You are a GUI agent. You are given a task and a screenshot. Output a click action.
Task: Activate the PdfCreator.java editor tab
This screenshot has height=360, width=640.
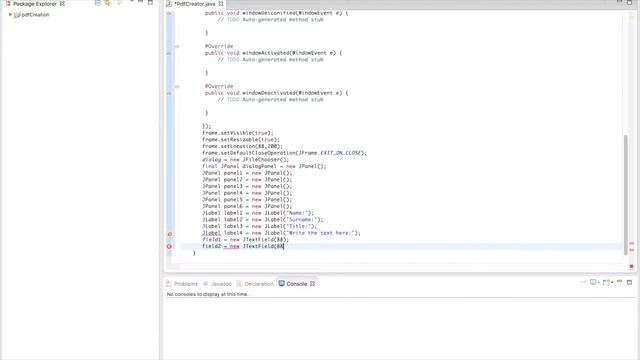[x=195, y=4]
